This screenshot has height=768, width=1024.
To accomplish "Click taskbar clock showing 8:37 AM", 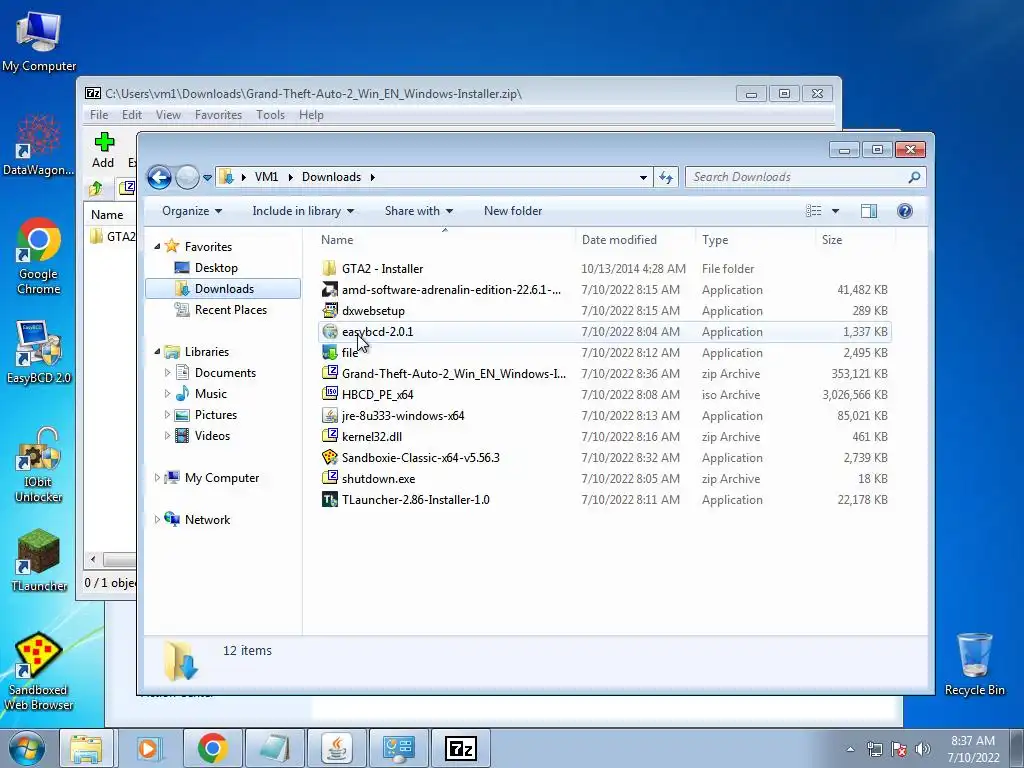I will pos(973,749).
